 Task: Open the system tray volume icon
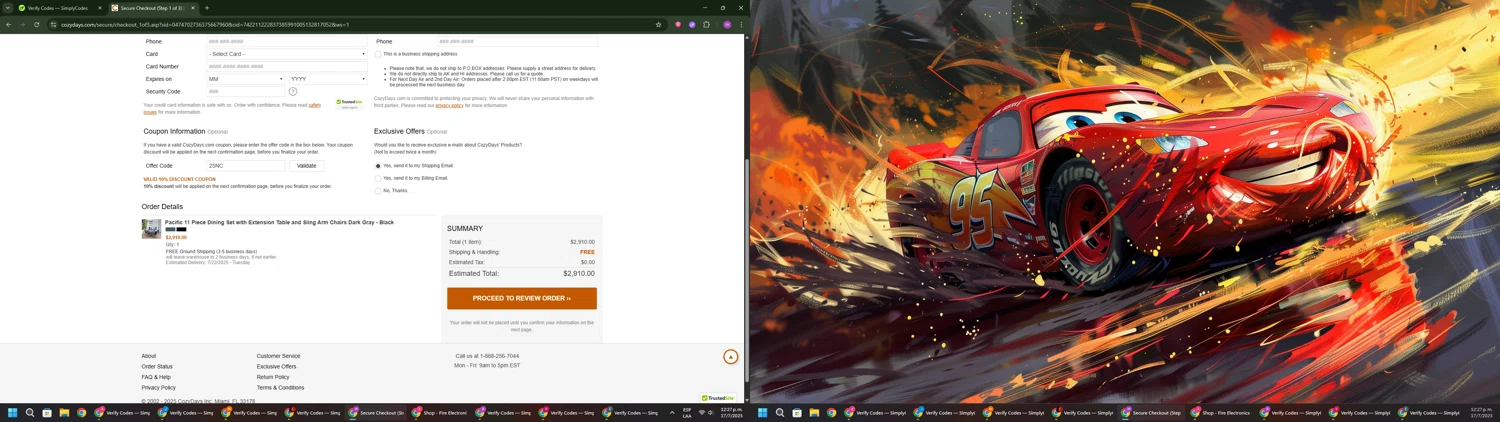(711, 412)
